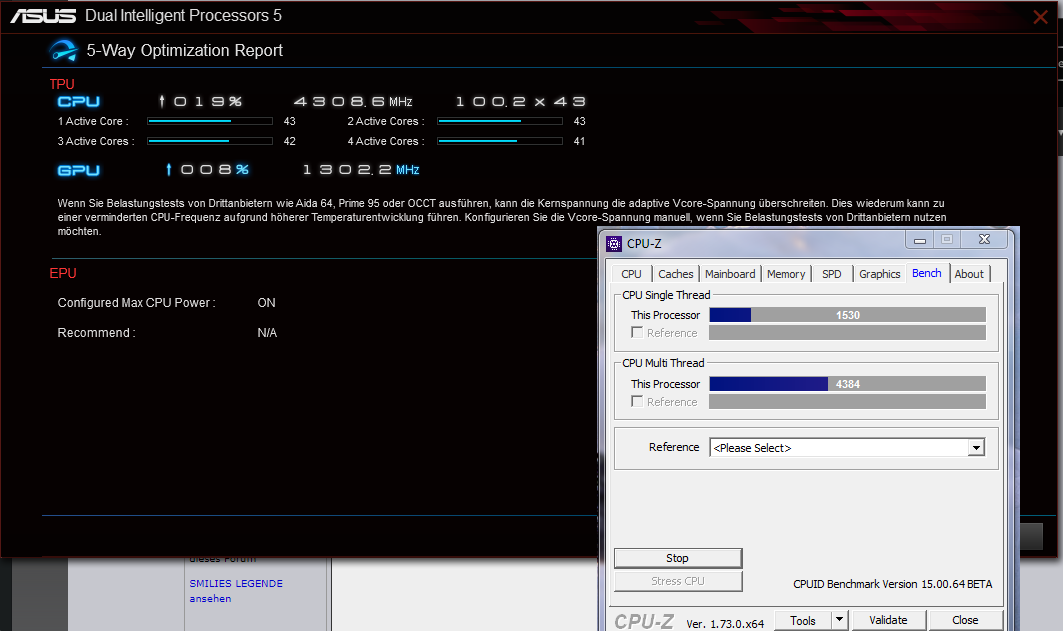Click the multi thread This Processor score bar
The image size is (1063, 631).
[x=847, y=384]
